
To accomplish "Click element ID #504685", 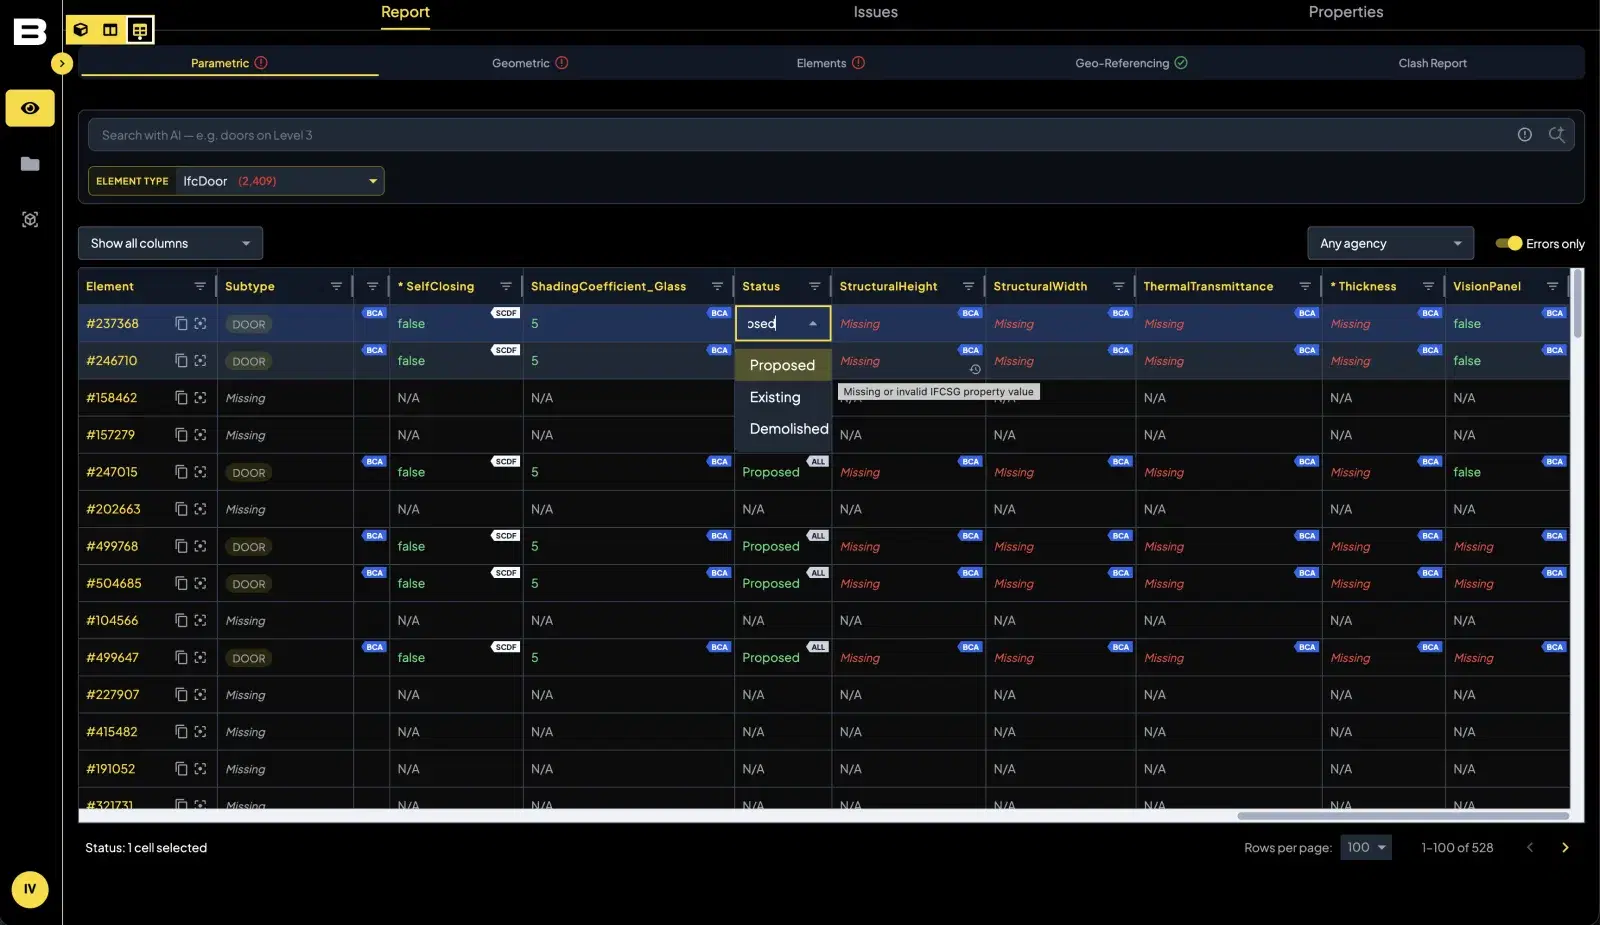I will click(x=114, y=583).
